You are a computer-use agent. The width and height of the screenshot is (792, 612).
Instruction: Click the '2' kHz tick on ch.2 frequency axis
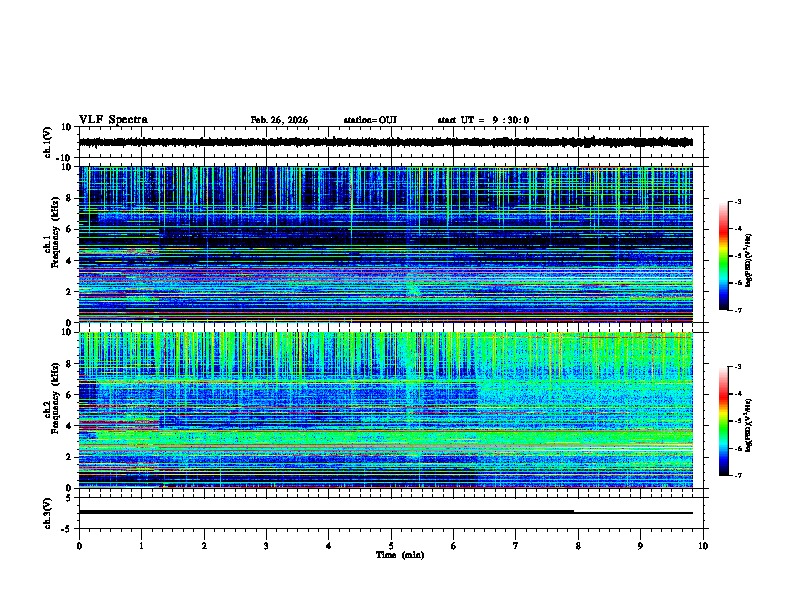(x=69, y=457)
